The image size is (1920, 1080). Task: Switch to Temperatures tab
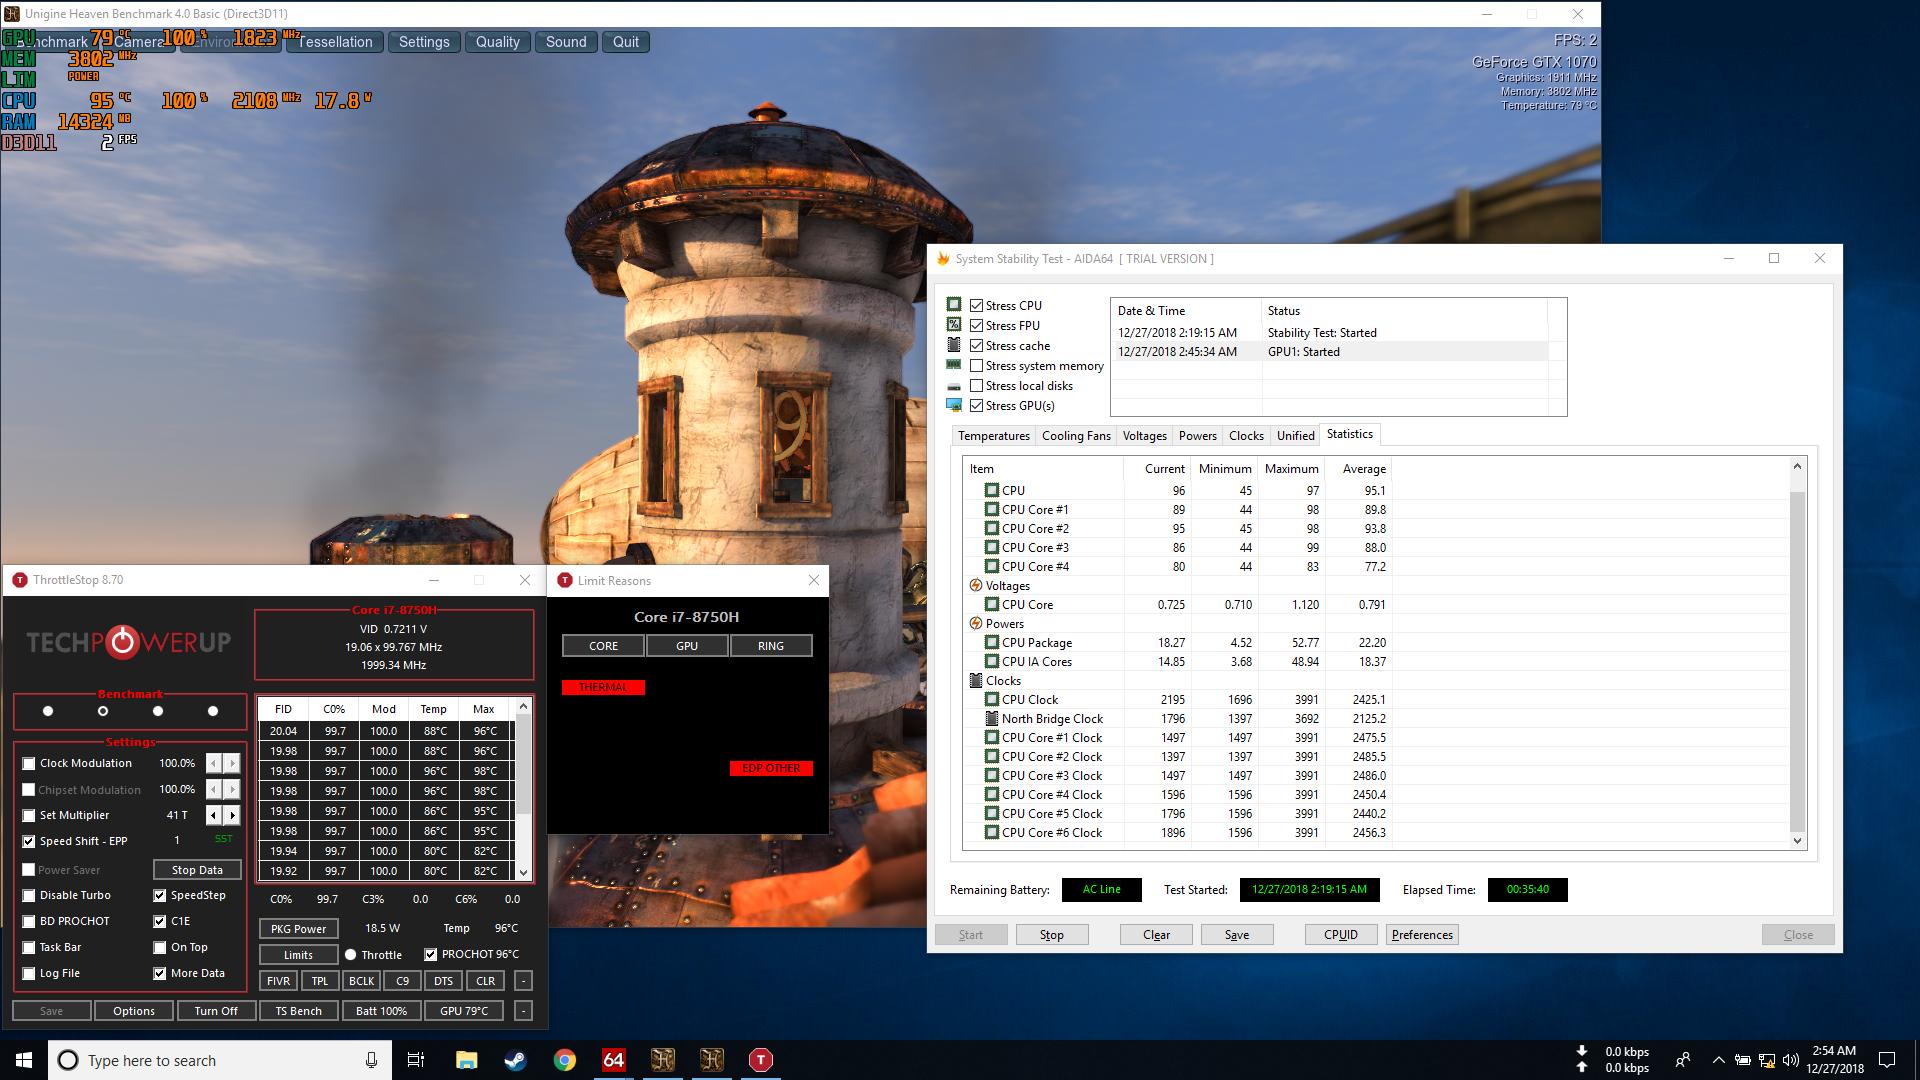tap(993, 436)
